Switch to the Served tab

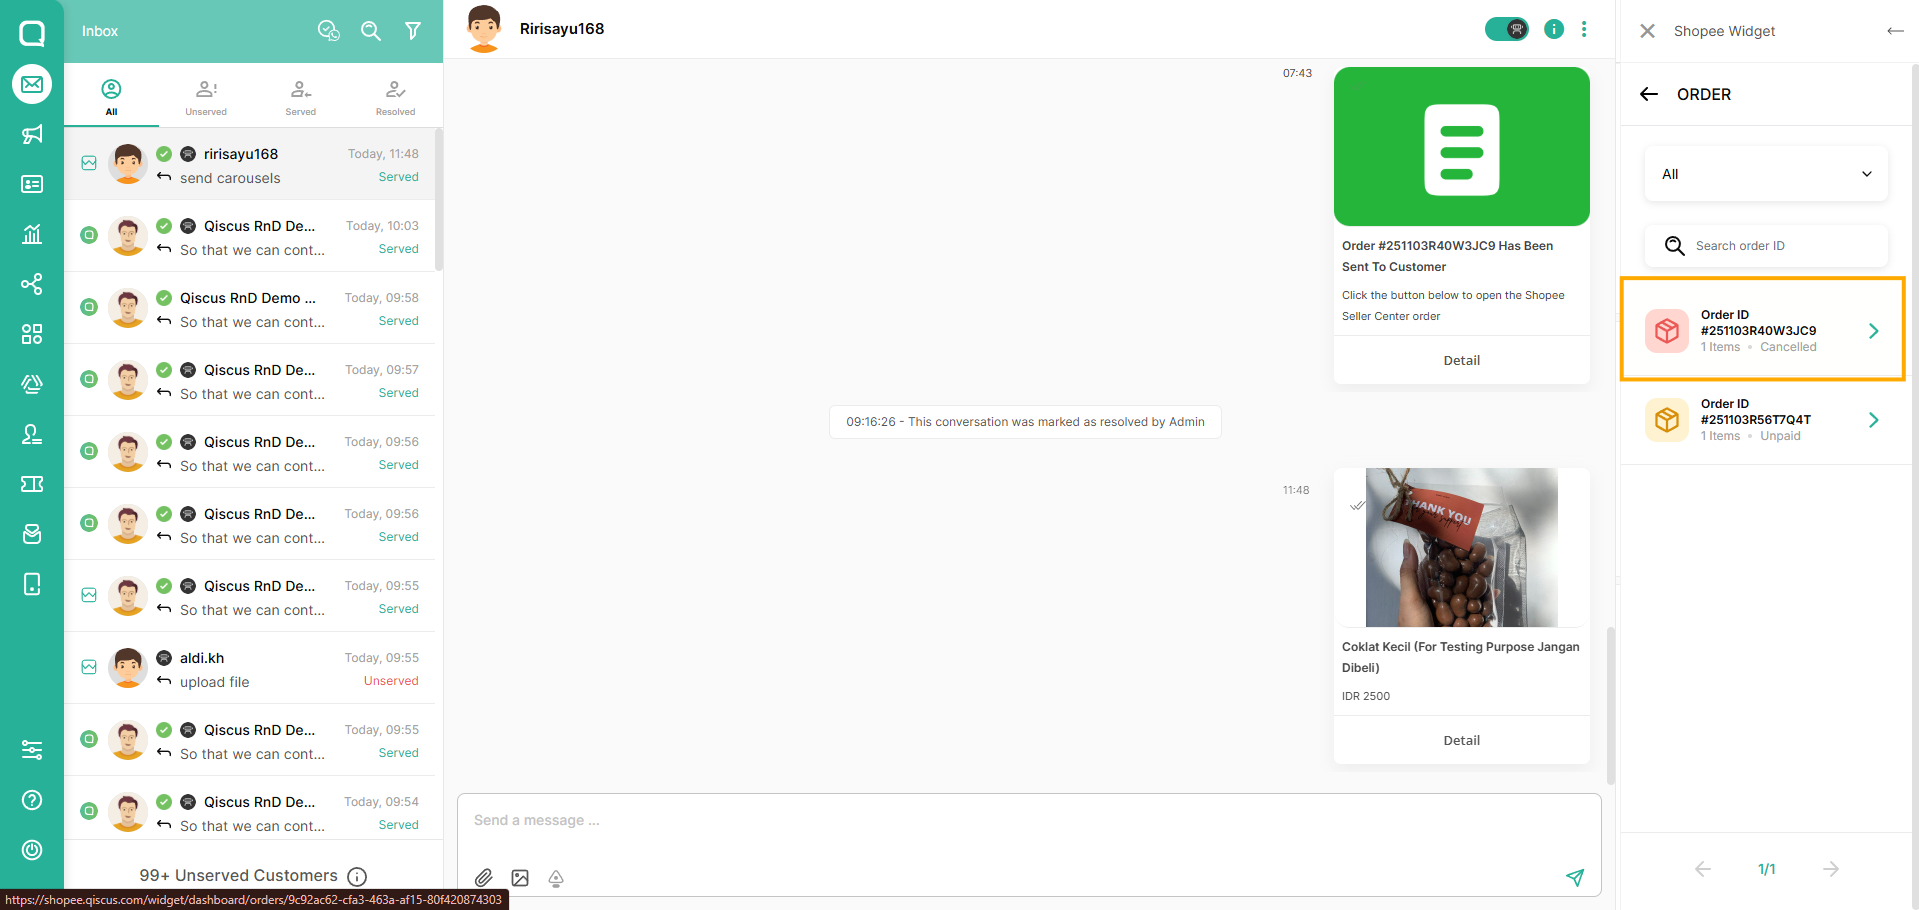301,96
